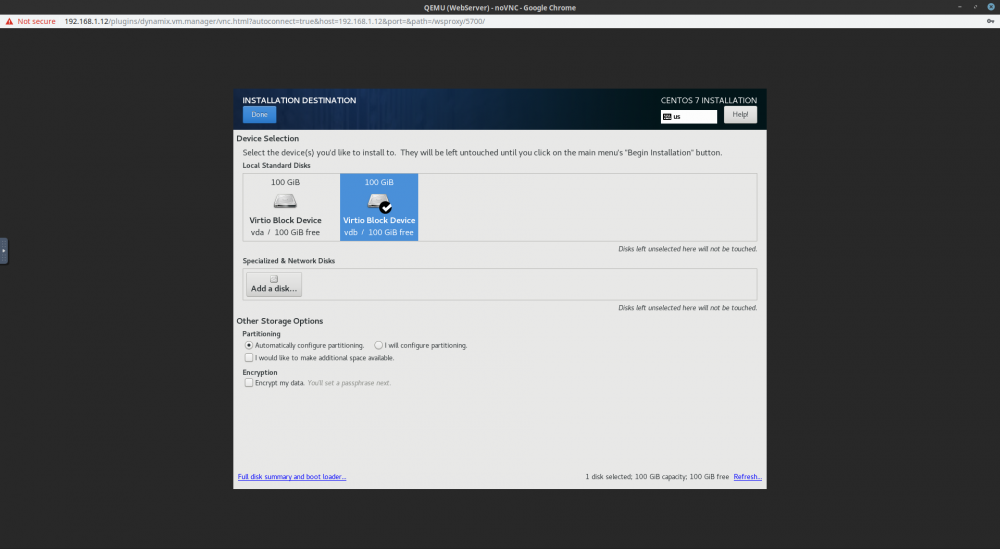
Task: Open Full disk summary and boot loader link
Action: pyautogui.click(x=291, y=476)
